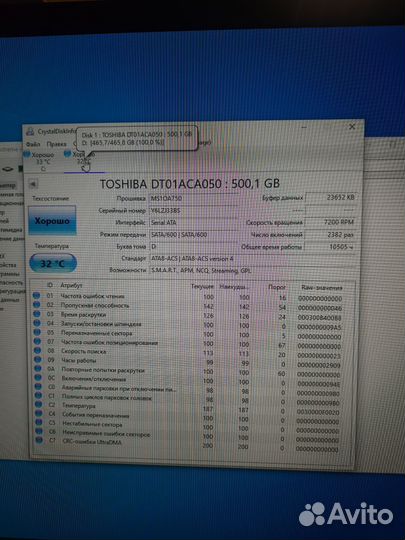
Task: Click the Raw-значения column header
Action: [x=322, y=288]
